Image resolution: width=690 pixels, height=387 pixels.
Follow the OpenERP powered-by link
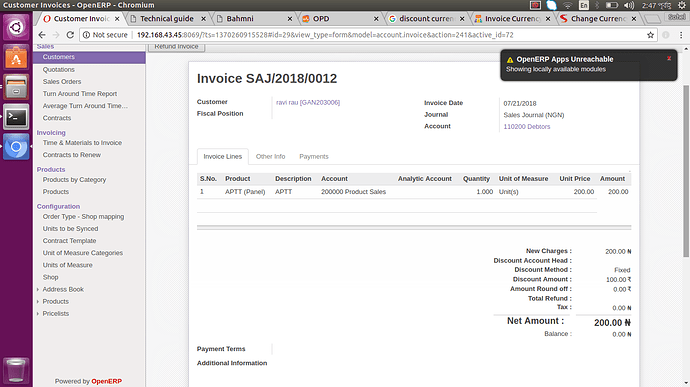tap(106, 381)
